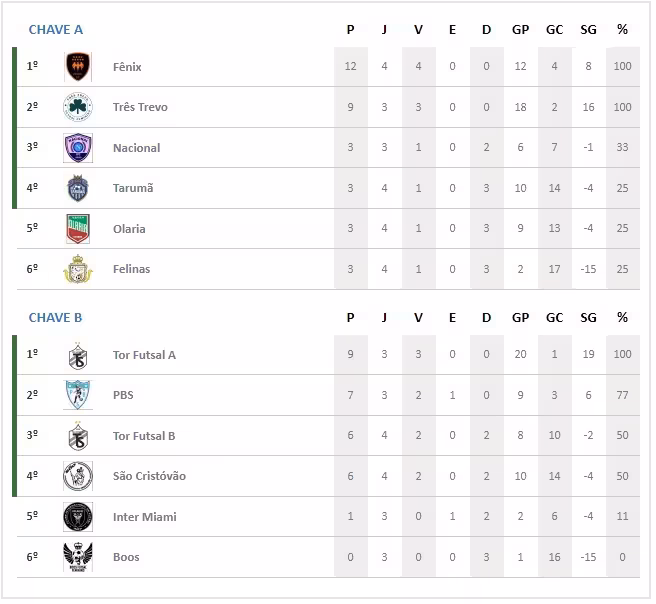Click the SG column header in Chave B
This screenshot has height=604, width=656.
pos(588,318)
